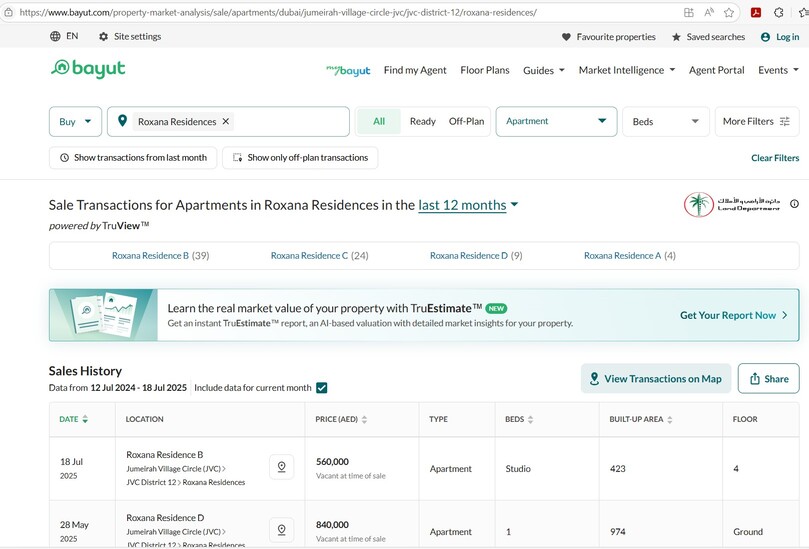Click the myBayut logo link

[348, 70]
